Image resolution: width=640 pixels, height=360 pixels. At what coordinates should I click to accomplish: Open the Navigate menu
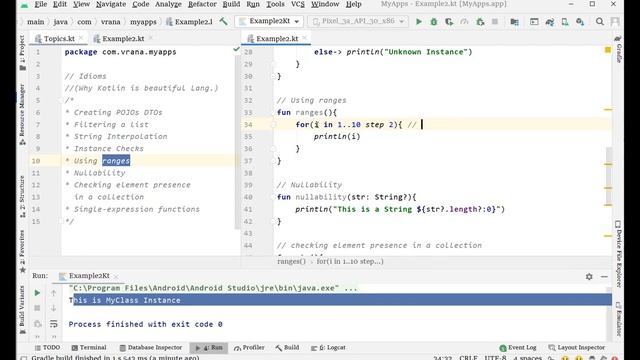coord(111,4)
